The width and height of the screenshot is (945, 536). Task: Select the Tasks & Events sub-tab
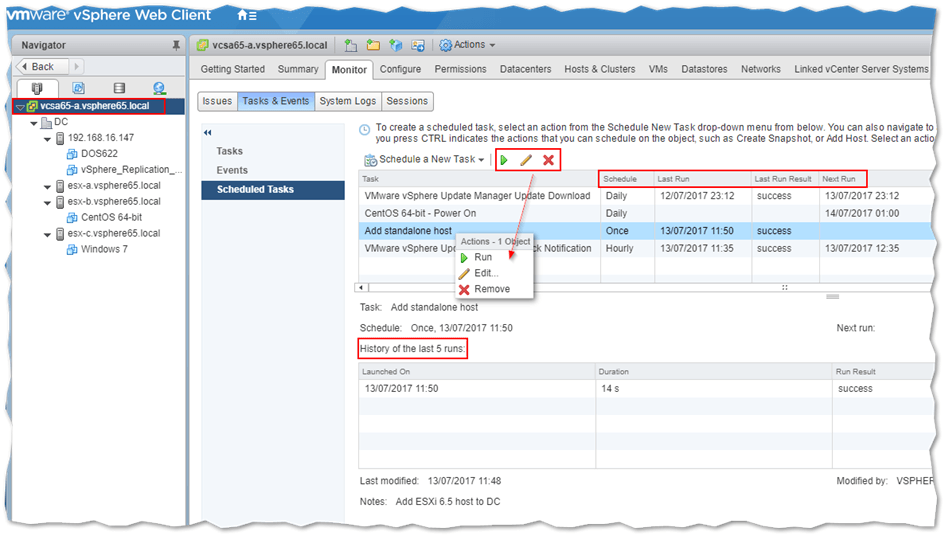(275, 101)
